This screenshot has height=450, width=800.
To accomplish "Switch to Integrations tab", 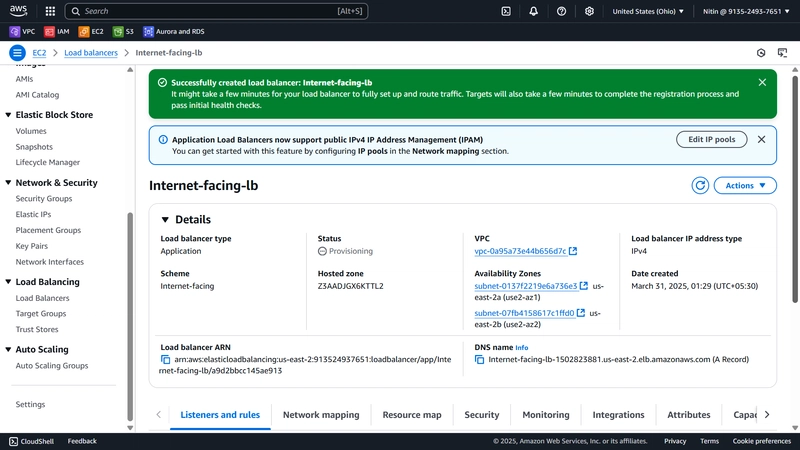I will click(x=618, y=415).
